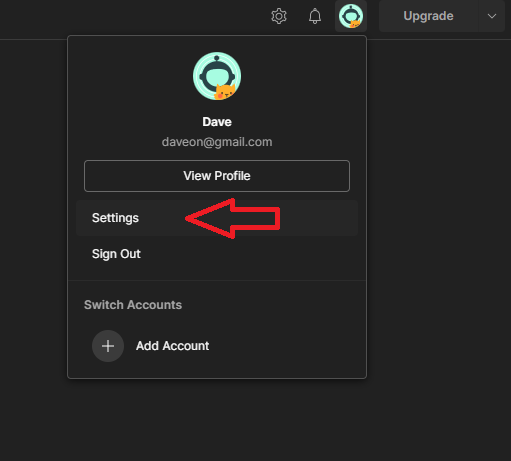Click the Add Account label
The height and width of the screenshot is (461, 511).
click(x=172, y=346)
